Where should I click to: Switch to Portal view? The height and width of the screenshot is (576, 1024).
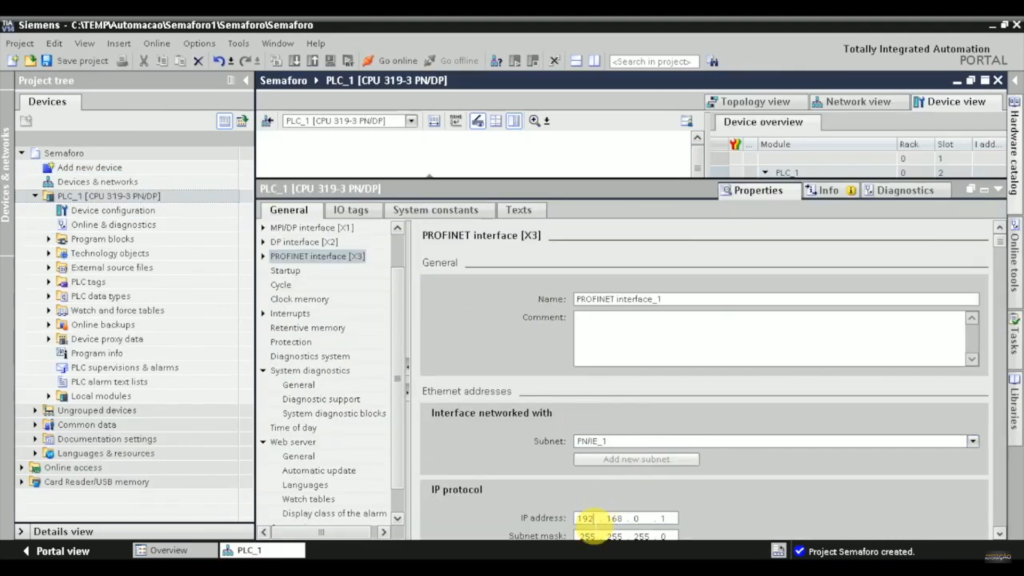click(56, 551)
